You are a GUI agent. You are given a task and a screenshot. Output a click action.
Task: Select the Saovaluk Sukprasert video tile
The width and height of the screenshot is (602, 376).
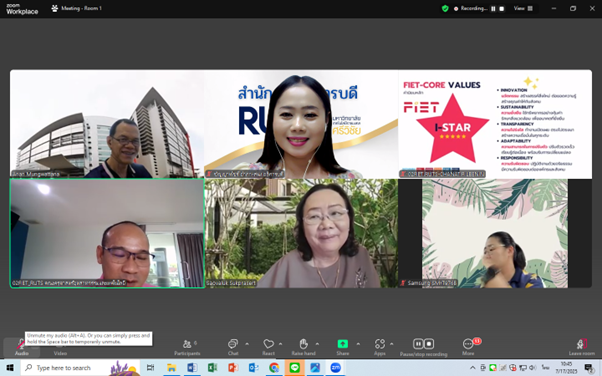[301, 233]
